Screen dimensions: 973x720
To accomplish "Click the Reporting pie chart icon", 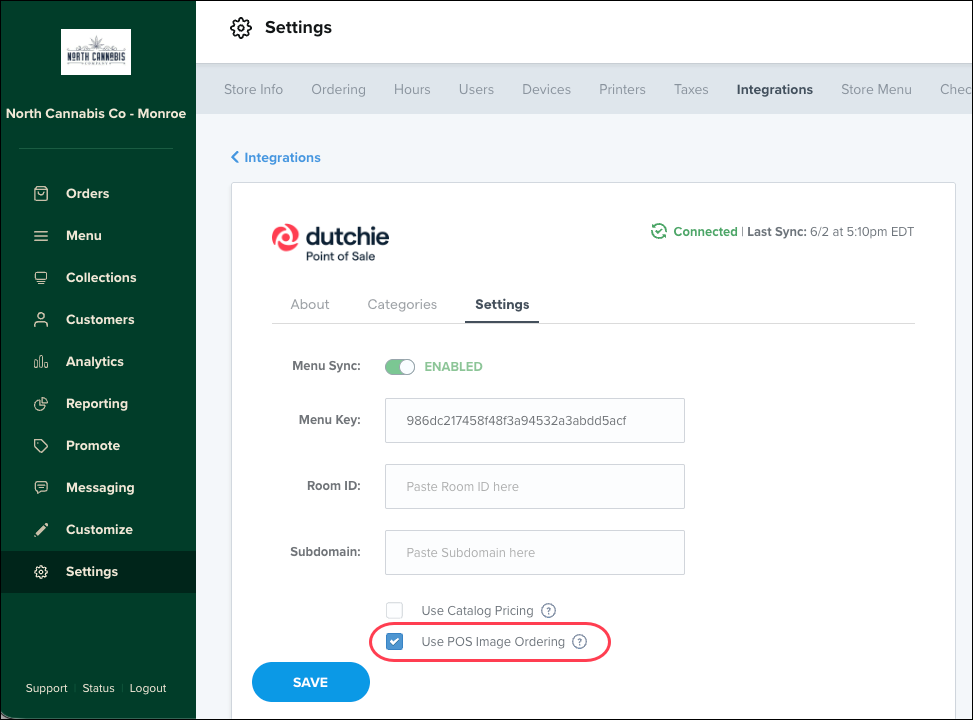I will coord(41,403).
